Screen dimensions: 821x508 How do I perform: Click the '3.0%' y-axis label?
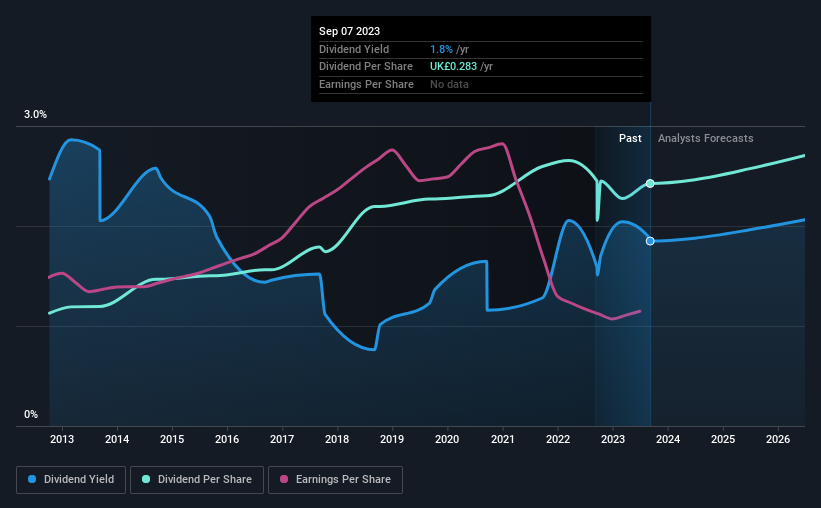click(x=35, y=115)
